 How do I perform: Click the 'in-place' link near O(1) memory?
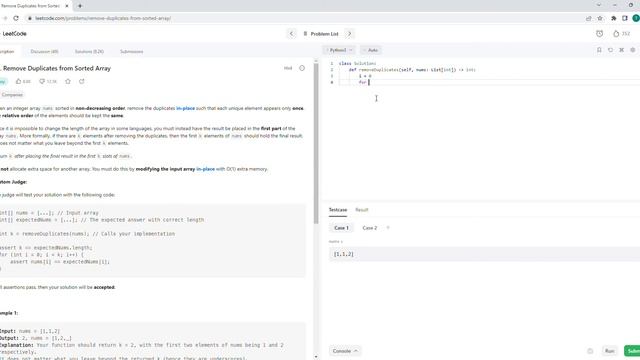[x=205, y=169]
